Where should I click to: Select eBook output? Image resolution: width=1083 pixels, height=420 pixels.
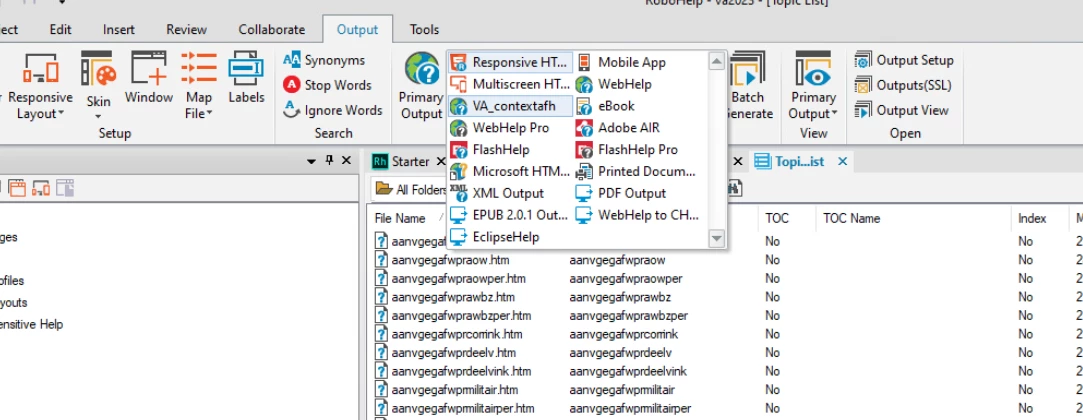click(639, 106)
